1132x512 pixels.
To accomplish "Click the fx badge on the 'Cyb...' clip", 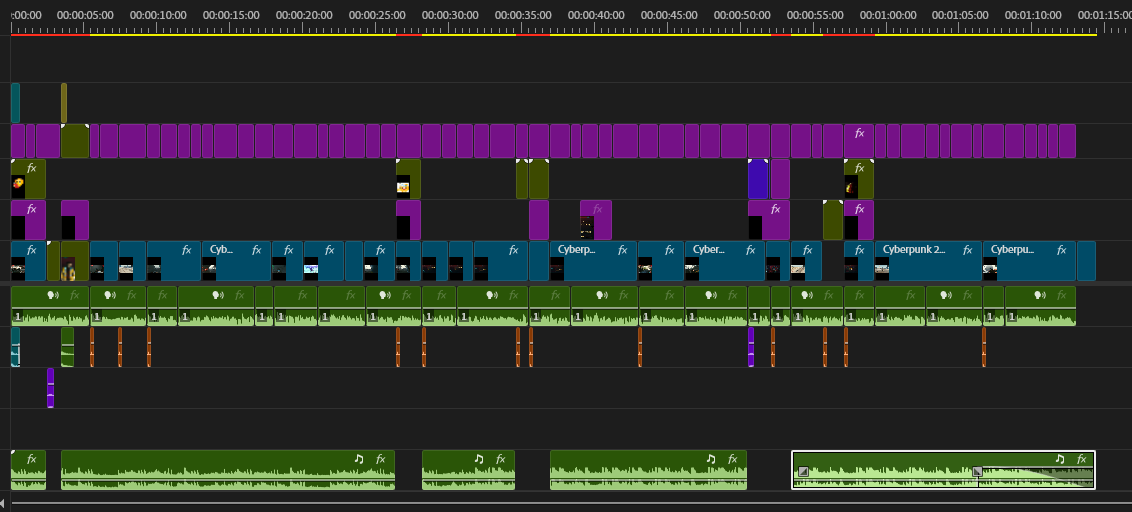I will coord(256,250).
